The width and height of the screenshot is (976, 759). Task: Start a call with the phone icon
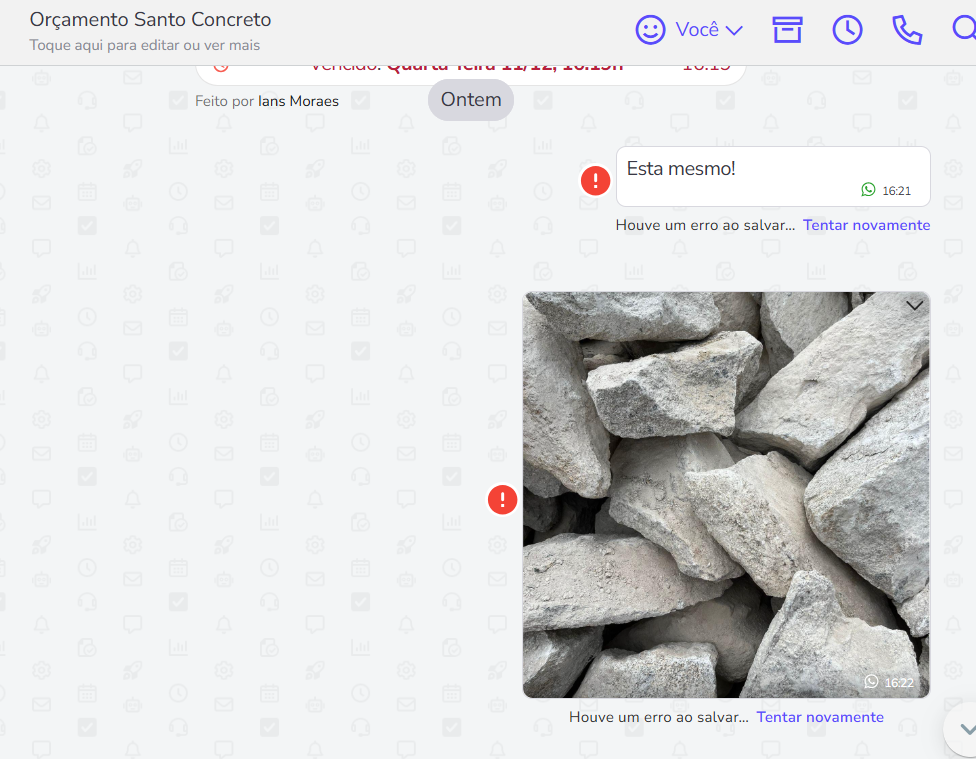pos(906,30)
